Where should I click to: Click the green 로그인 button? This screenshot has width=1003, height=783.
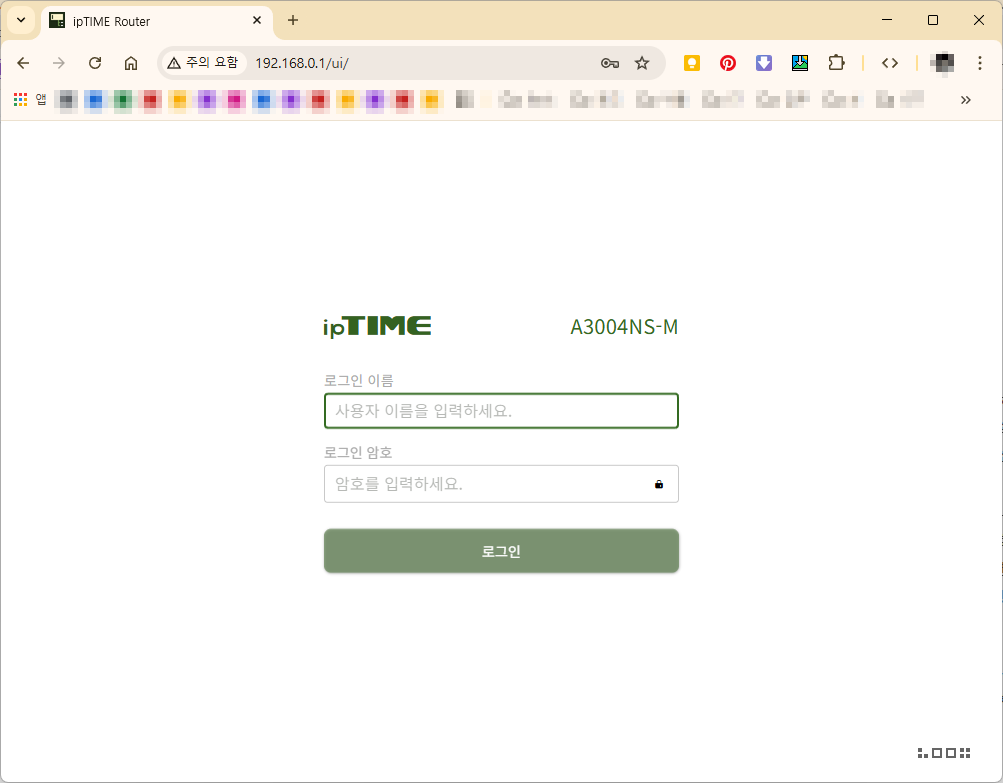[x=501, y=551]
